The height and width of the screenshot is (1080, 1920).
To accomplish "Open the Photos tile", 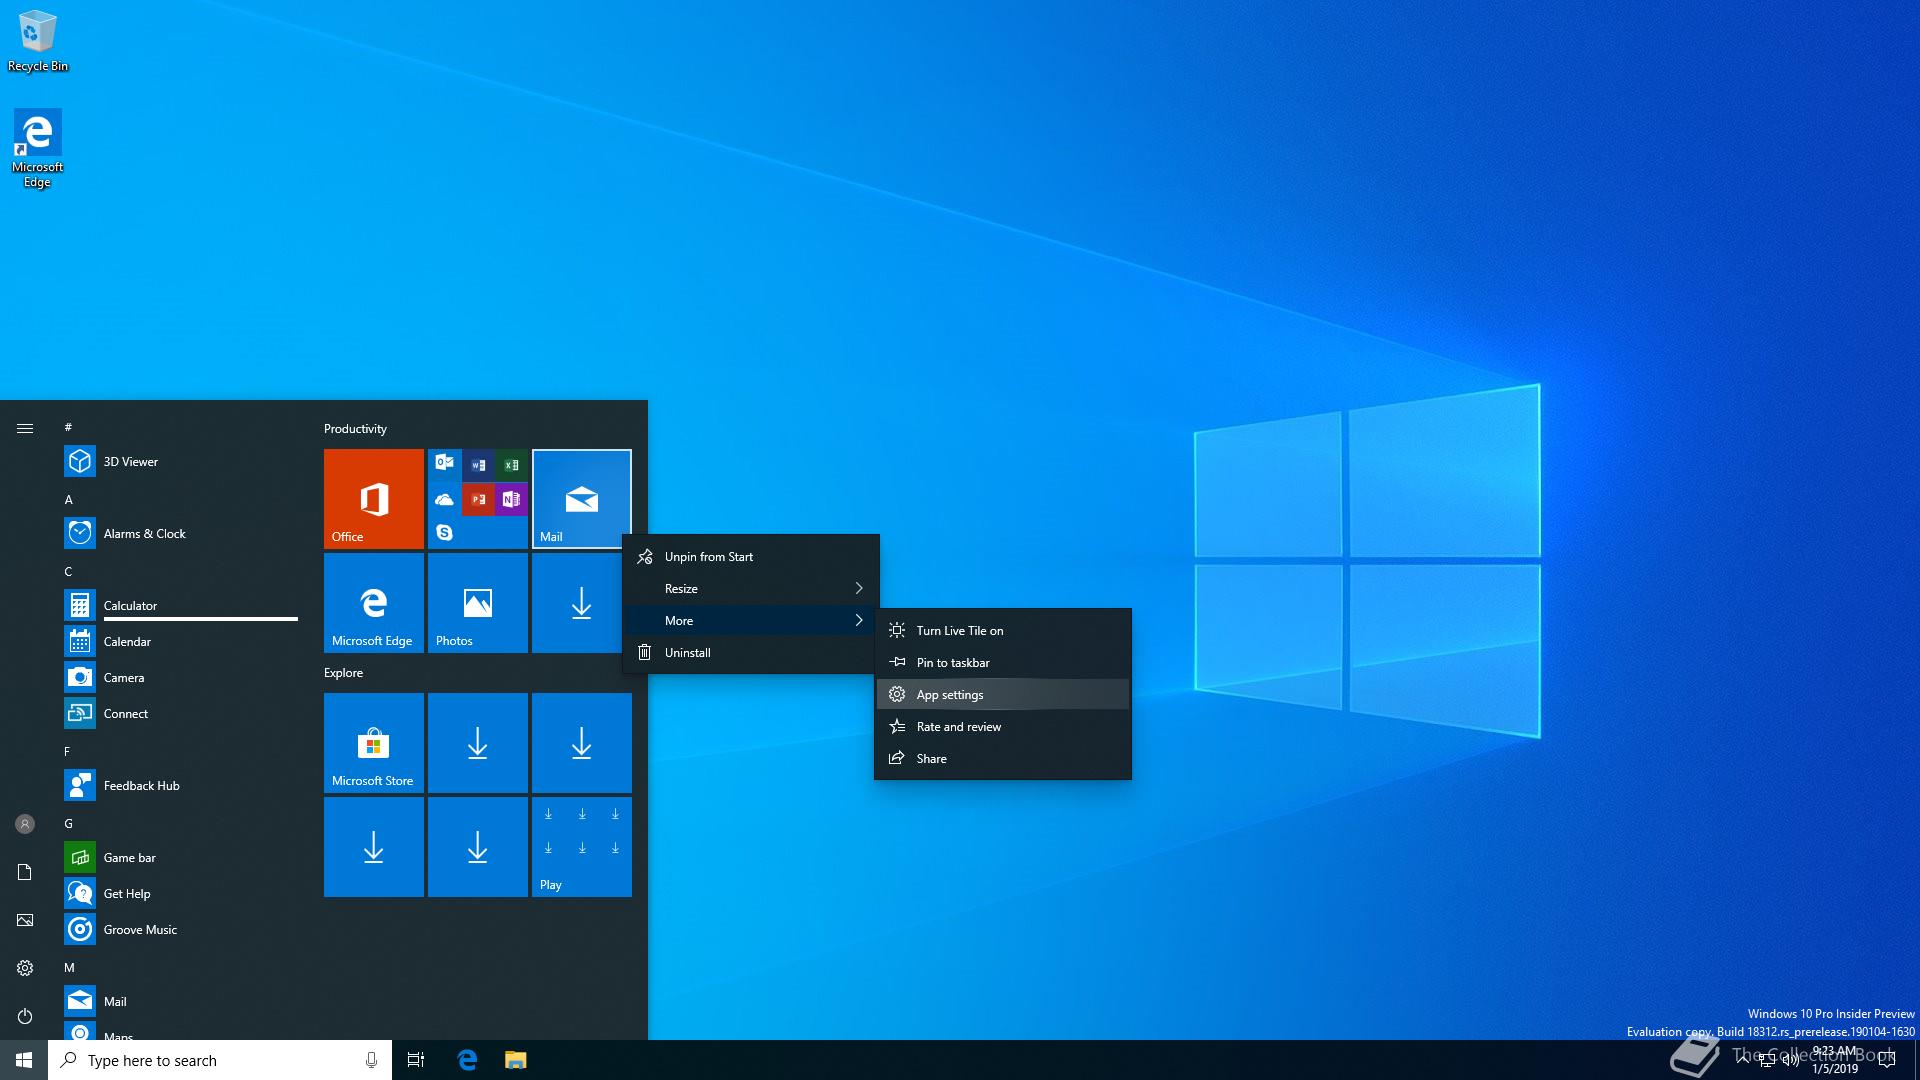I will click(478, 603).
